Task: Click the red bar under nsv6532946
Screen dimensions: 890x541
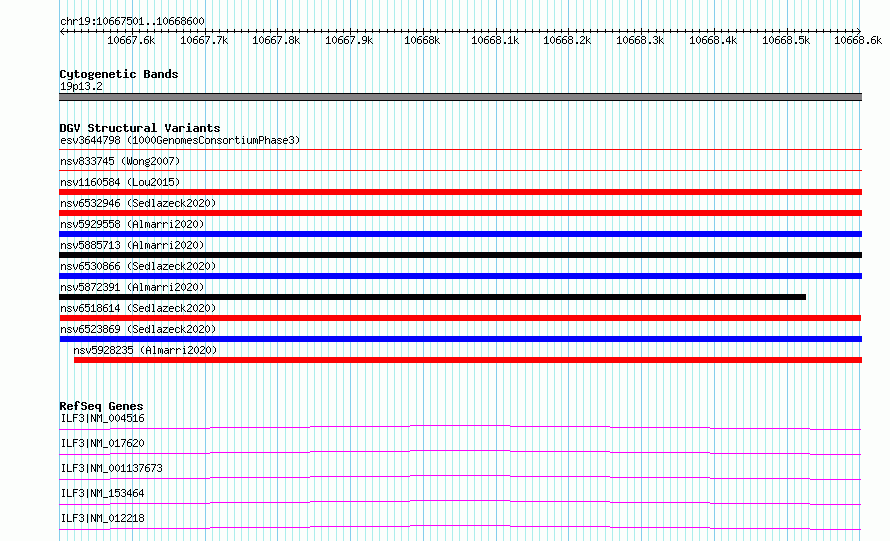Action: coord(460,213)
